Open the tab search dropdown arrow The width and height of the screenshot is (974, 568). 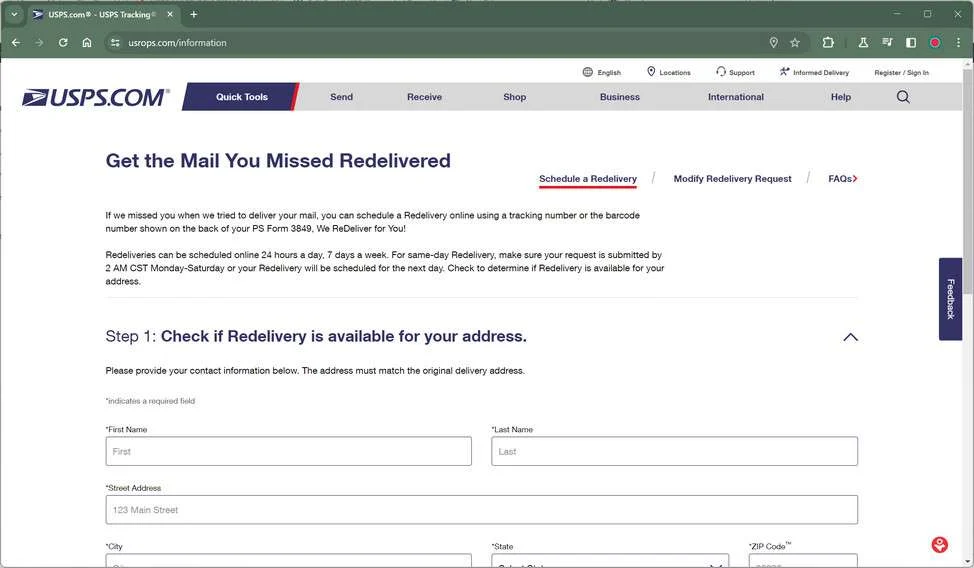coord(14,14)
